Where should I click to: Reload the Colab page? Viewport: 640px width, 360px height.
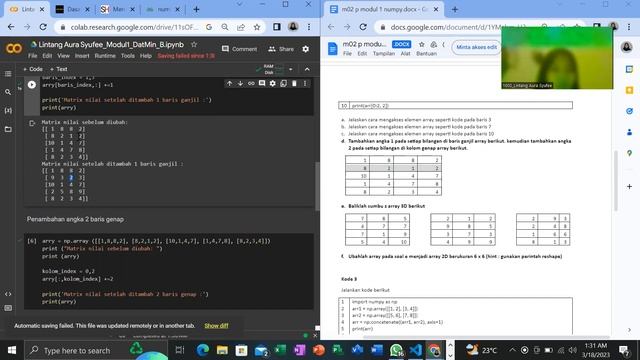click(43, 27)
